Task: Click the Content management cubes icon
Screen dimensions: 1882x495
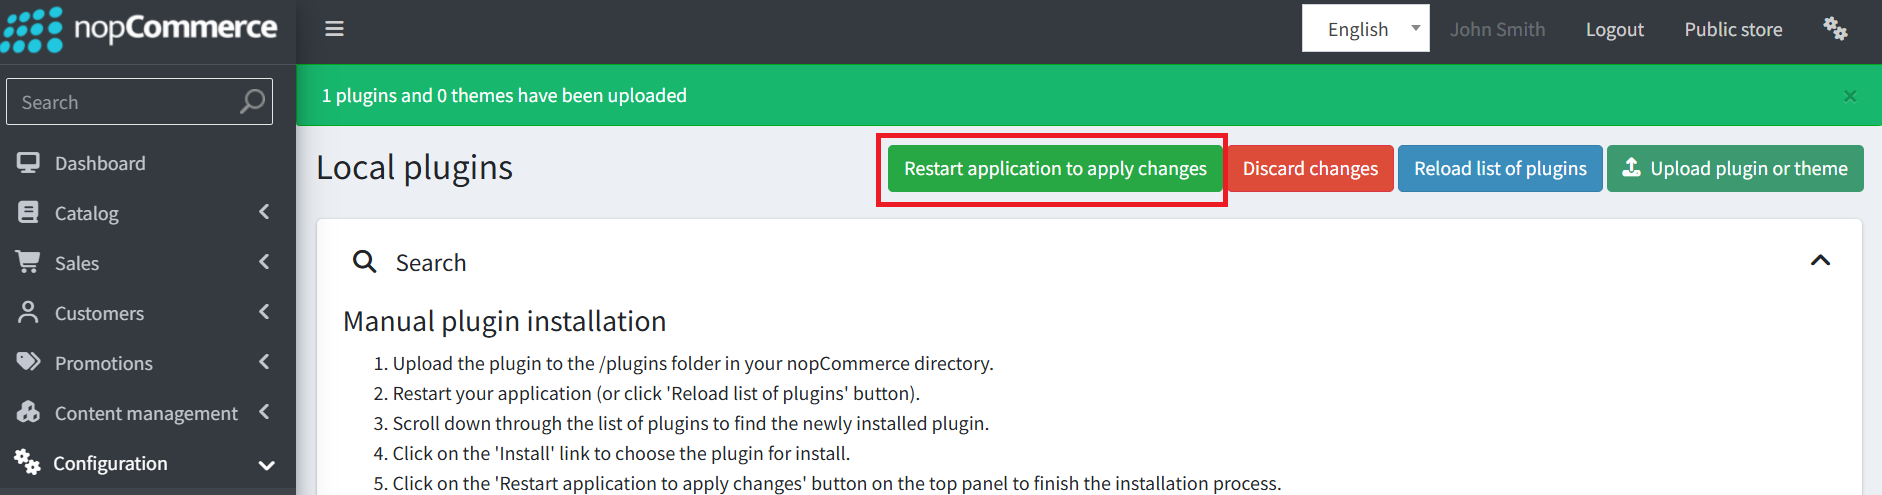Action: point(28,412)
